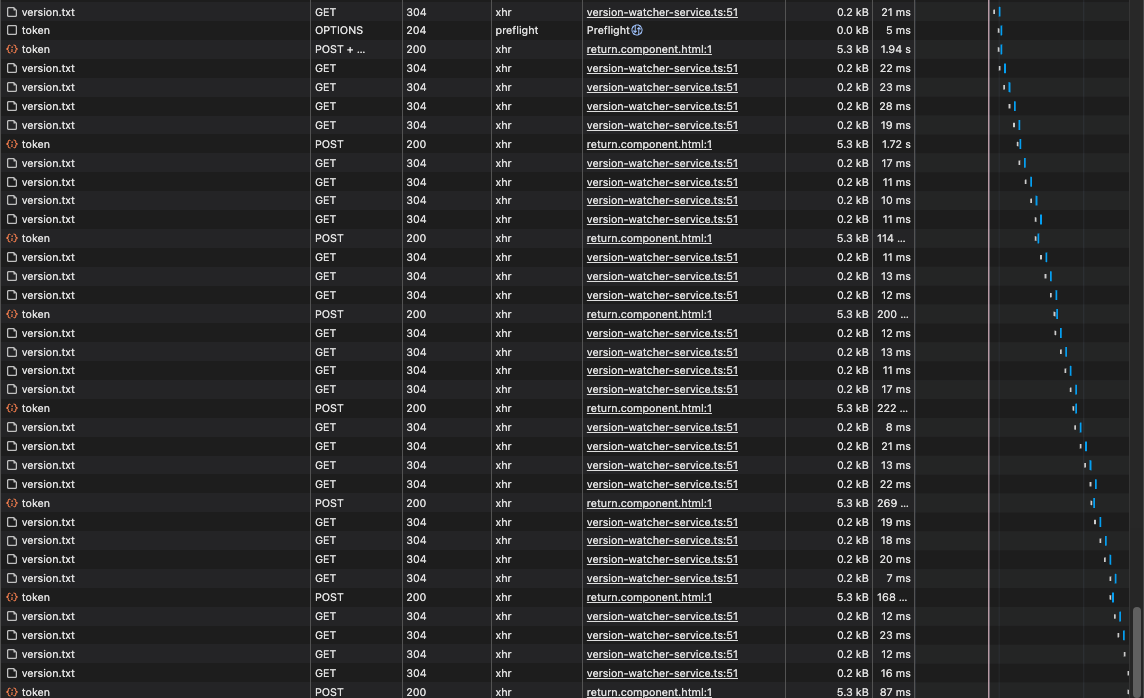Select the version.txt request name taking 20 ms
Viewport: 1144px width, 698px height.
pyautogui.click(x=48, y=559)
